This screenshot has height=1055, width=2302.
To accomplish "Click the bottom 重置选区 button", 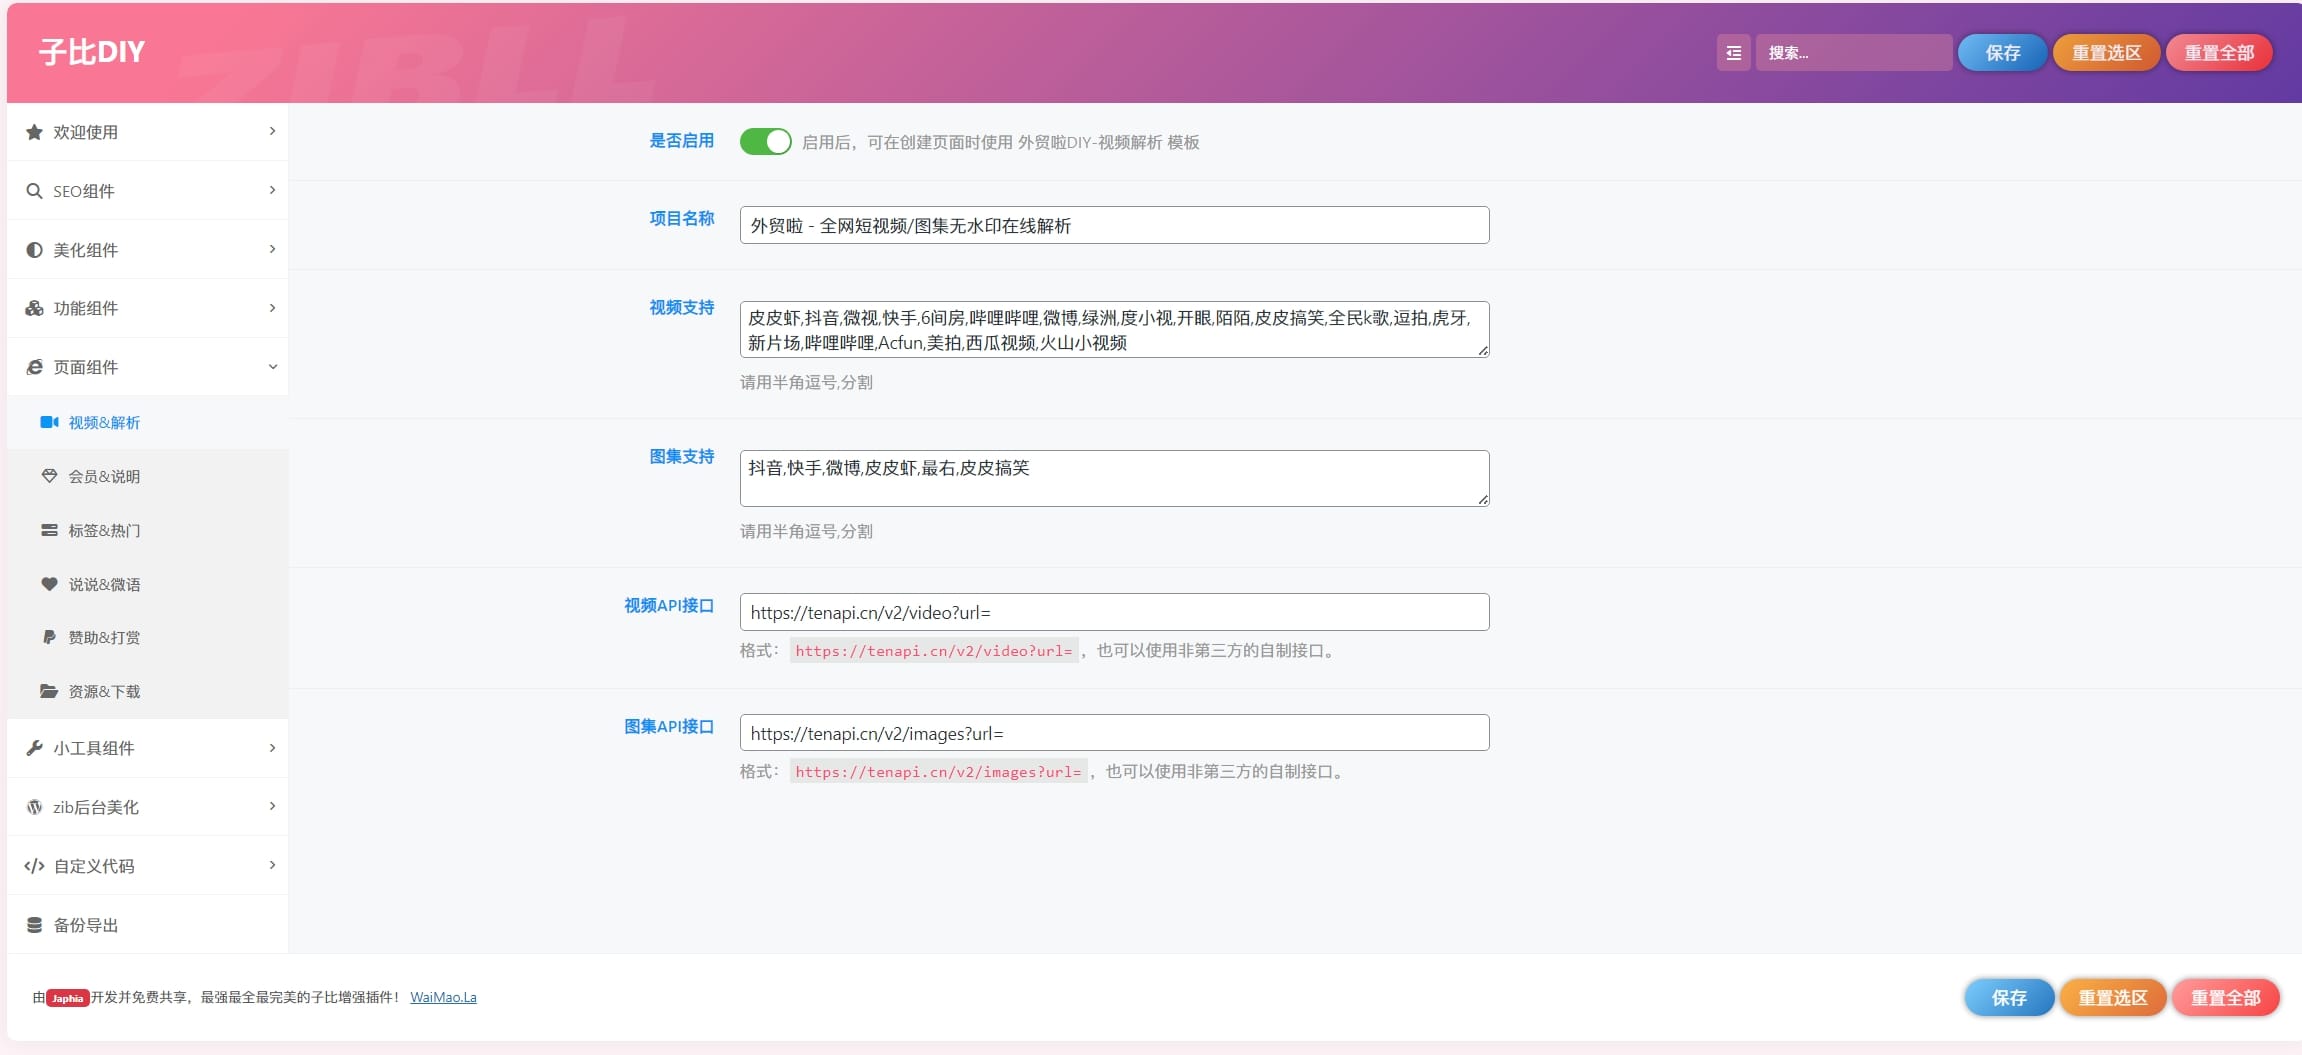I will click(x=2113, y=997).
